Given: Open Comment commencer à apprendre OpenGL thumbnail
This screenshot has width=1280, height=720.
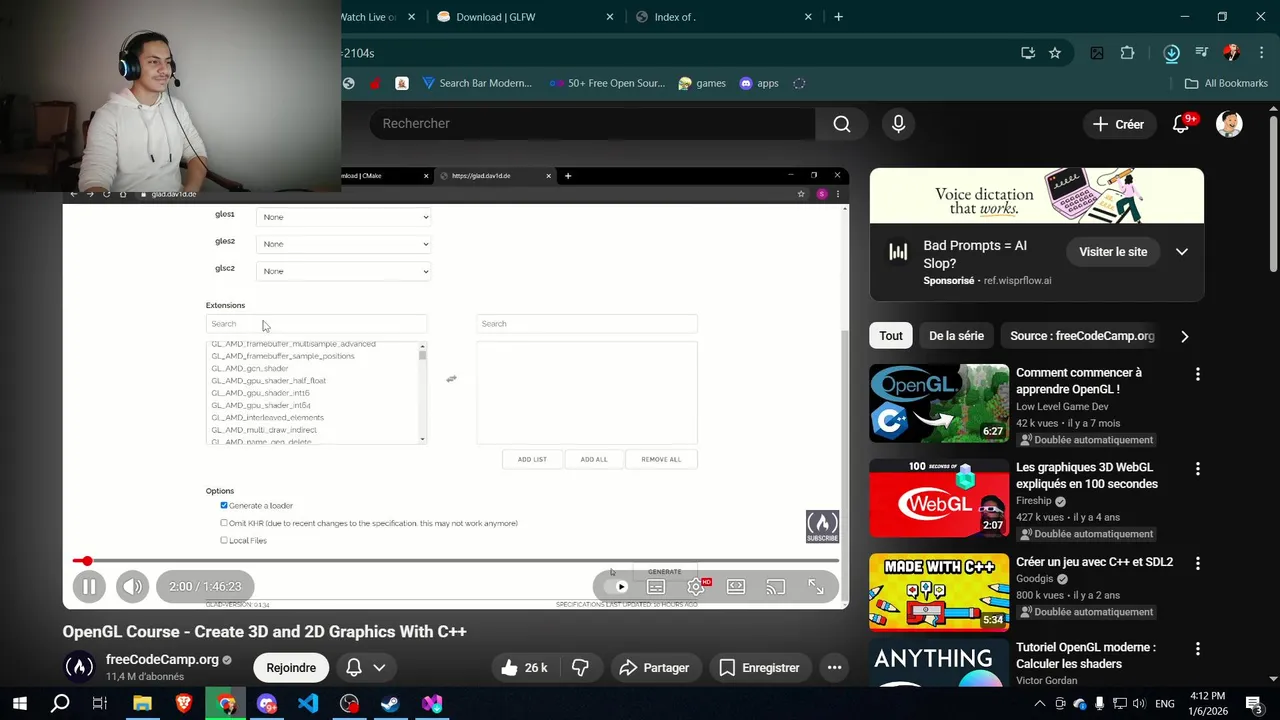Looking at the screenshot, I should pos(939,403).
